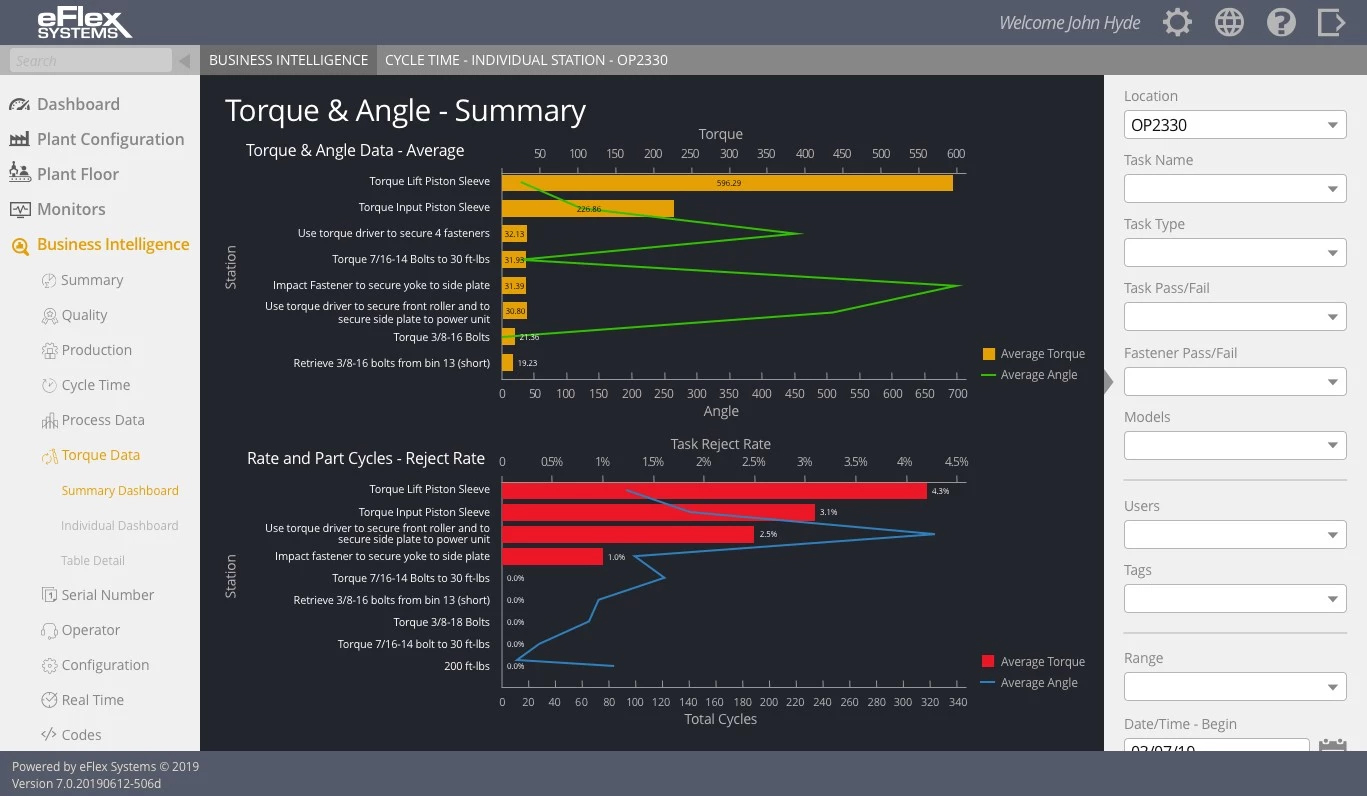Click the Summary Dashboard link
1367x796 pixels.
[119, 490]
